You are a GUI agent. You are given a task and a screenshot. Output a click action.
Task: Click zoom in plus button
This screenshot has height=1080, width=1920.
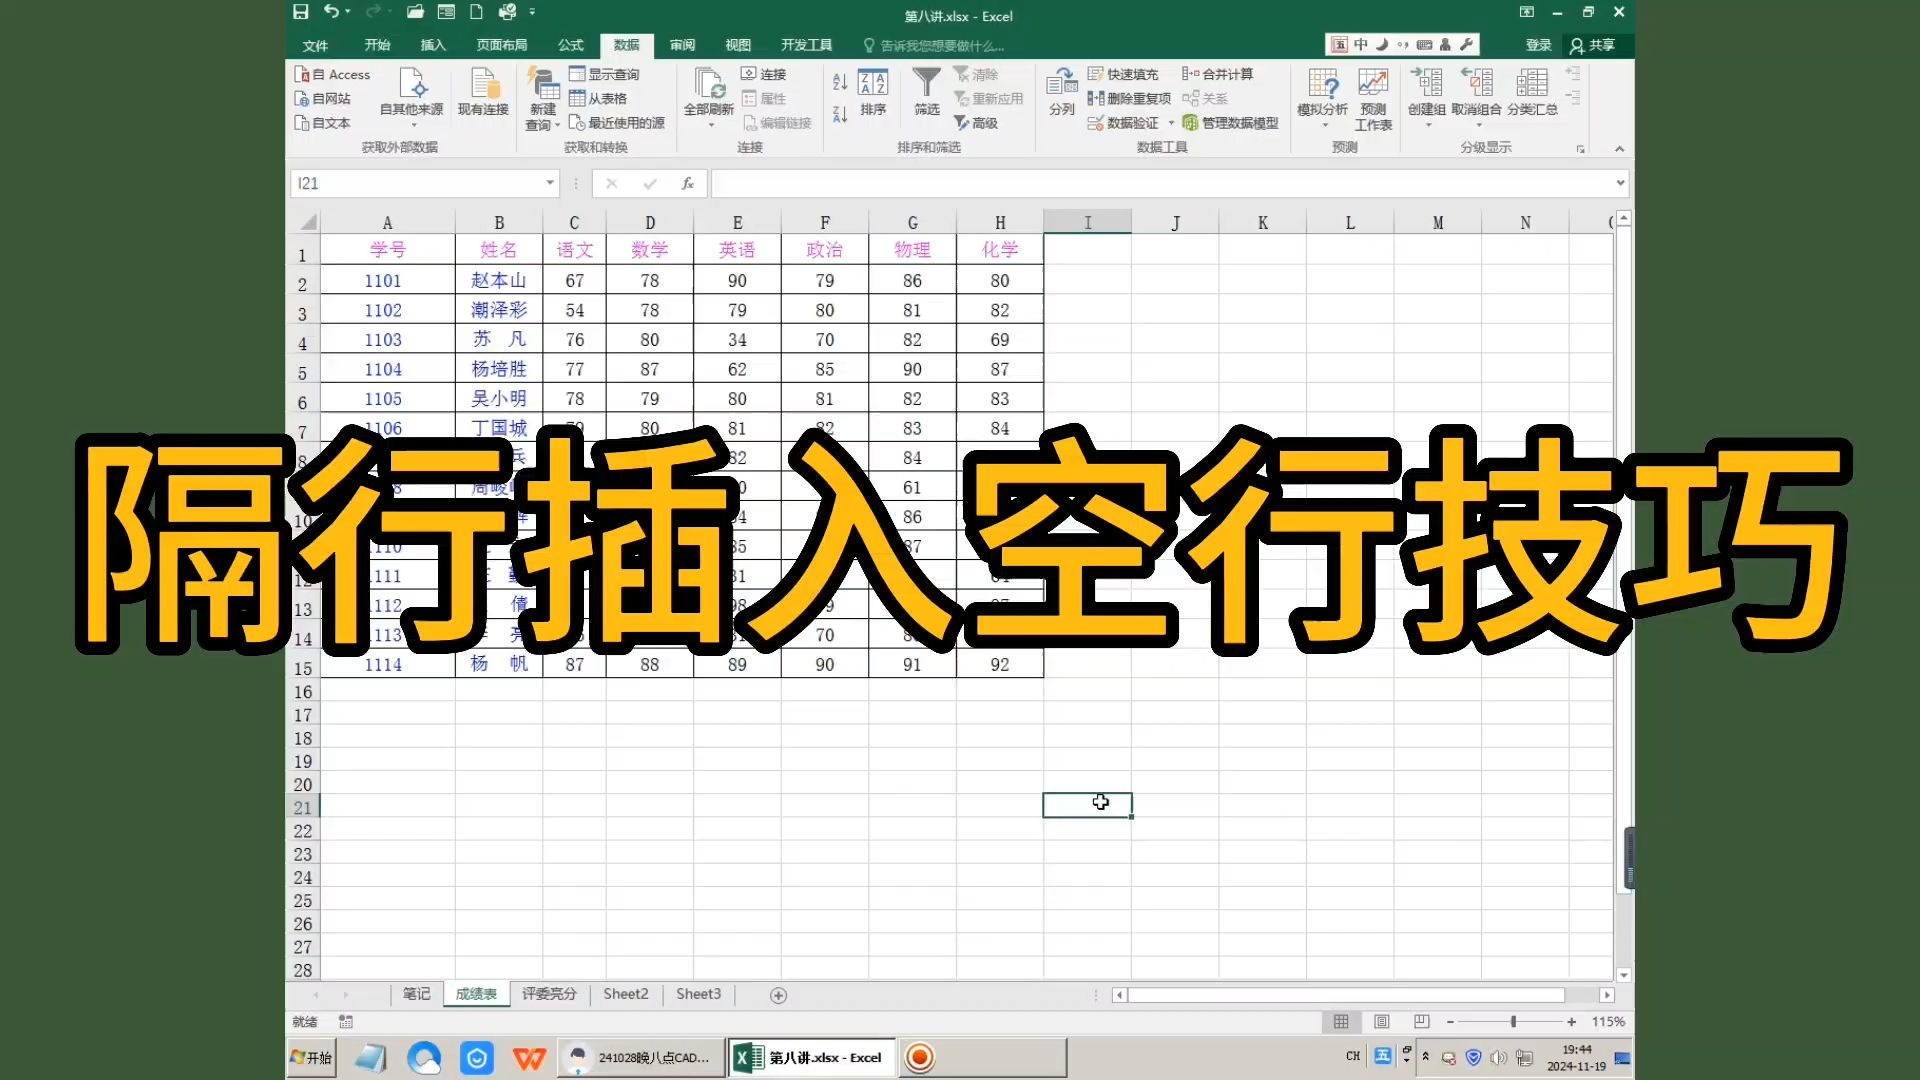coord(1572,1022)
